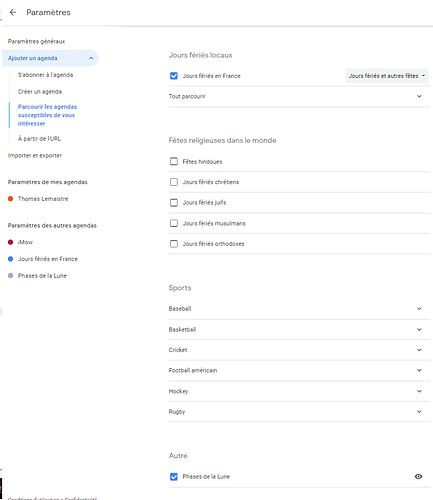Click the magenta iMow calendar dot

pyautogui.click(x=11, y=242)
